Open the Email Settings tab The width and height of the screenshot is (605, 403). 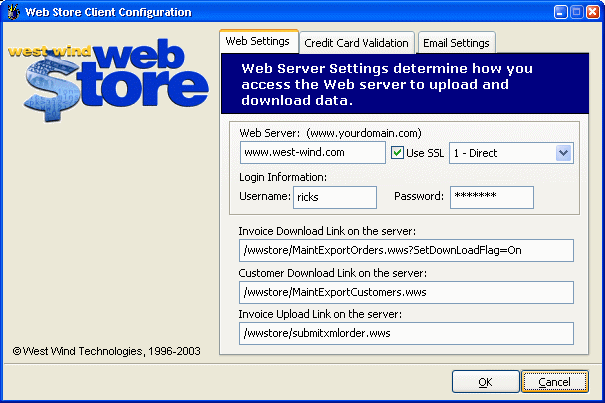tap(455, 43)
